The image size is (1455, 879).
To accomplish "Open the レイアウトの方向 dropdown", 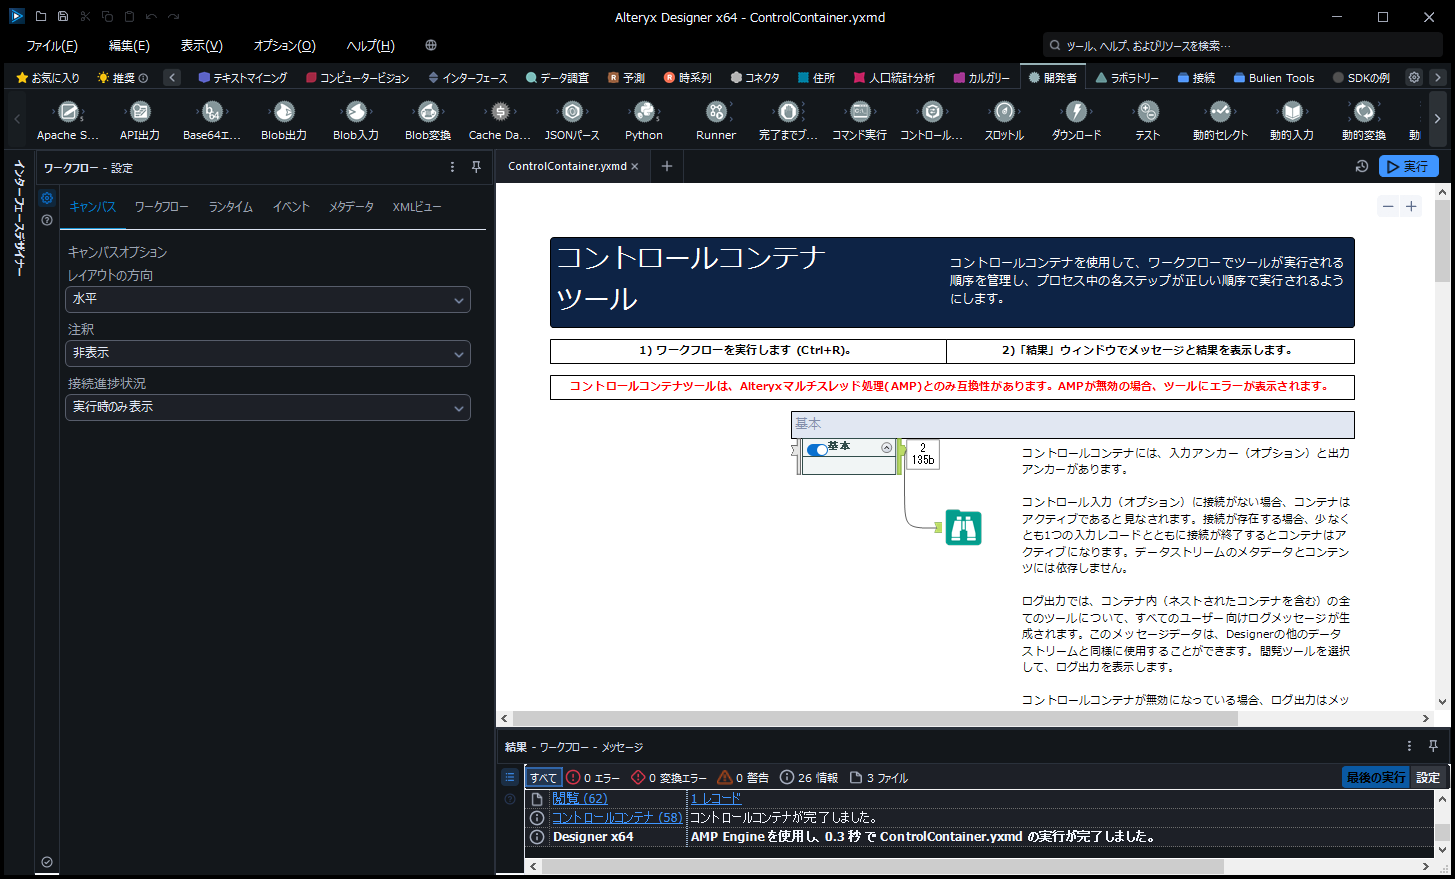I will 267,299.
